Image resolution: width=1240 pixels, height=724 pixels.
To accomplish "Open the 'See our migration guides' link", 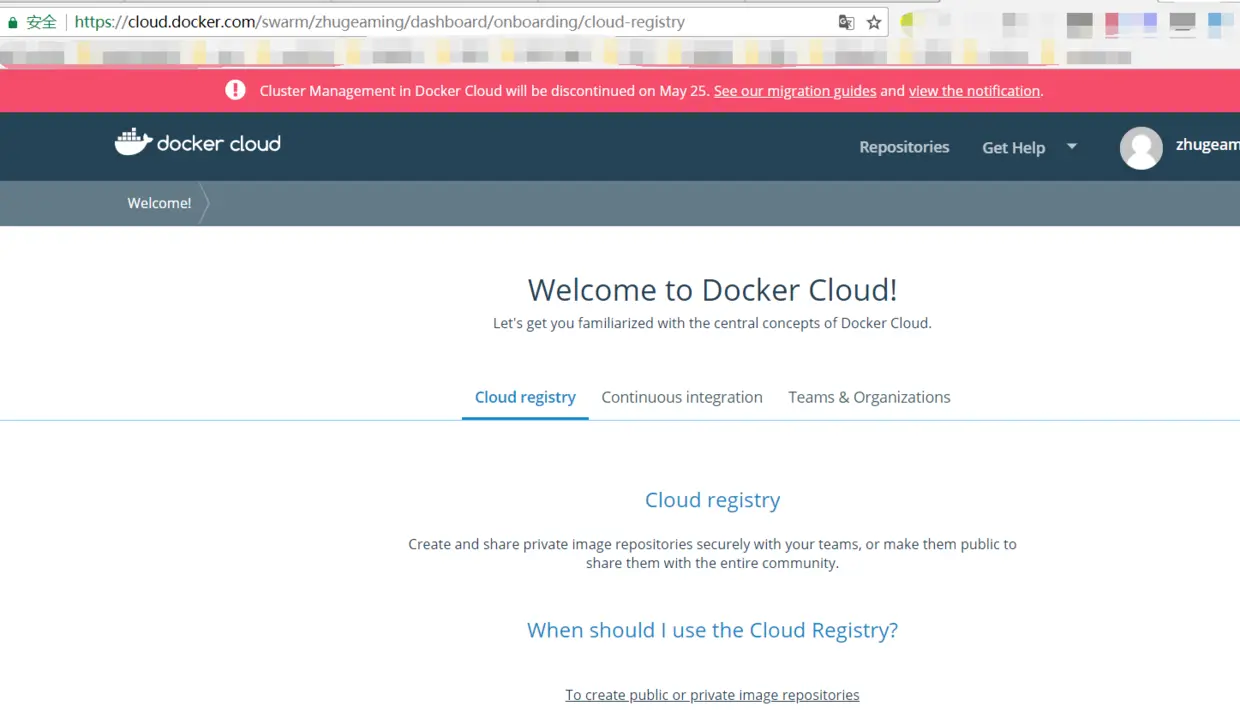I will click(x=795, y=91).
